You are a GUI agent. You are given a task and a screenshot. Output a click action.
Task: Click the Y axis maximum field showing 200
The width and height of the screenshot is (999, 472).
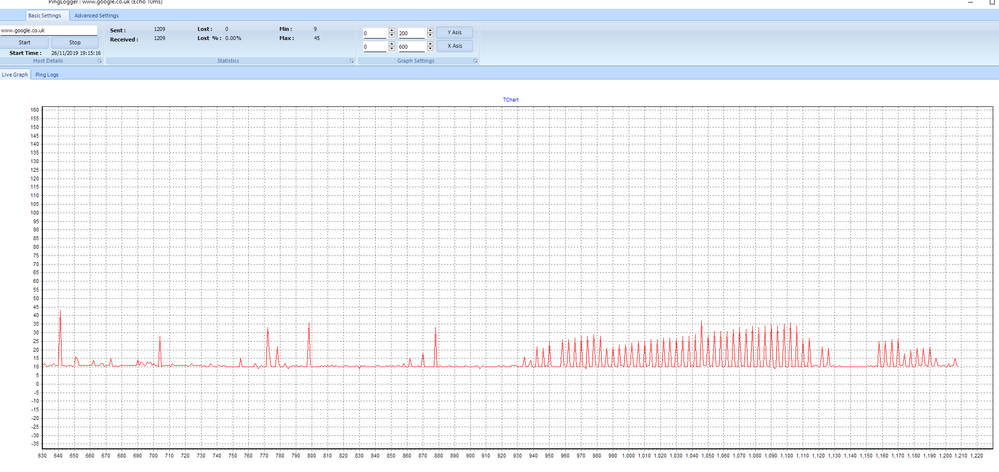[411, 33]
